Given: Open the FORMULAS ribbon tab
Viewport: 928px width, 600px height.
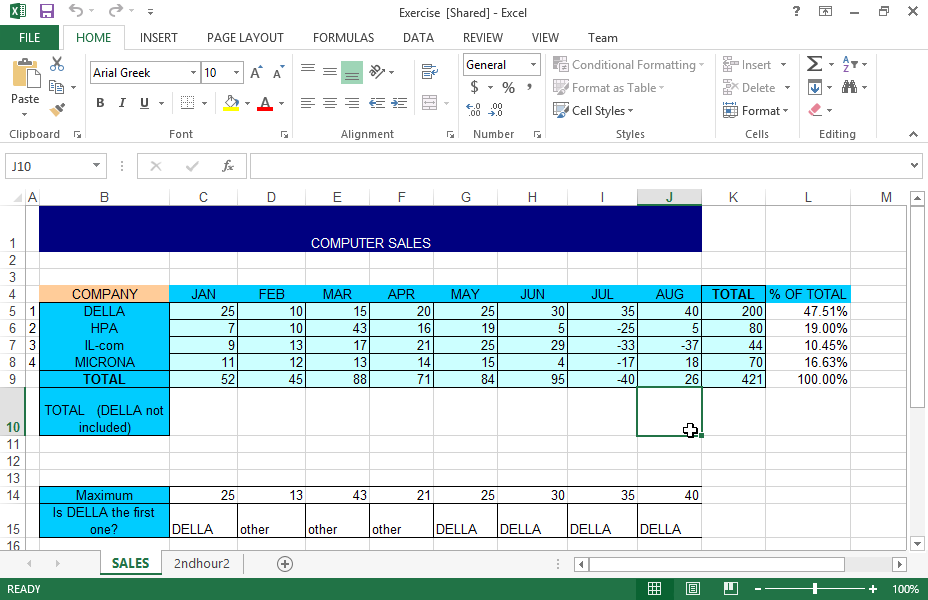Looking at the screenshot, I should click(343, 38).
